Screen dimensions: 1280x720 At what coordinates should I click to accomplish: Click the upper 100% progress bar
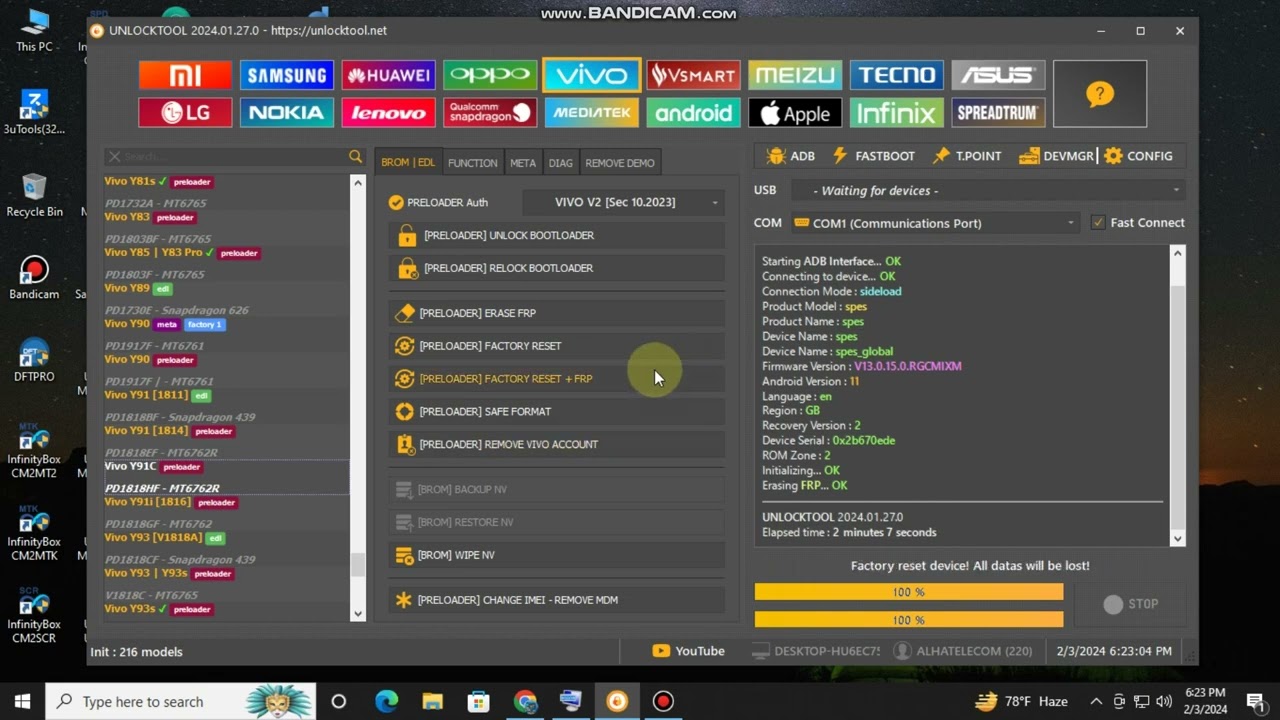(909, 592)
